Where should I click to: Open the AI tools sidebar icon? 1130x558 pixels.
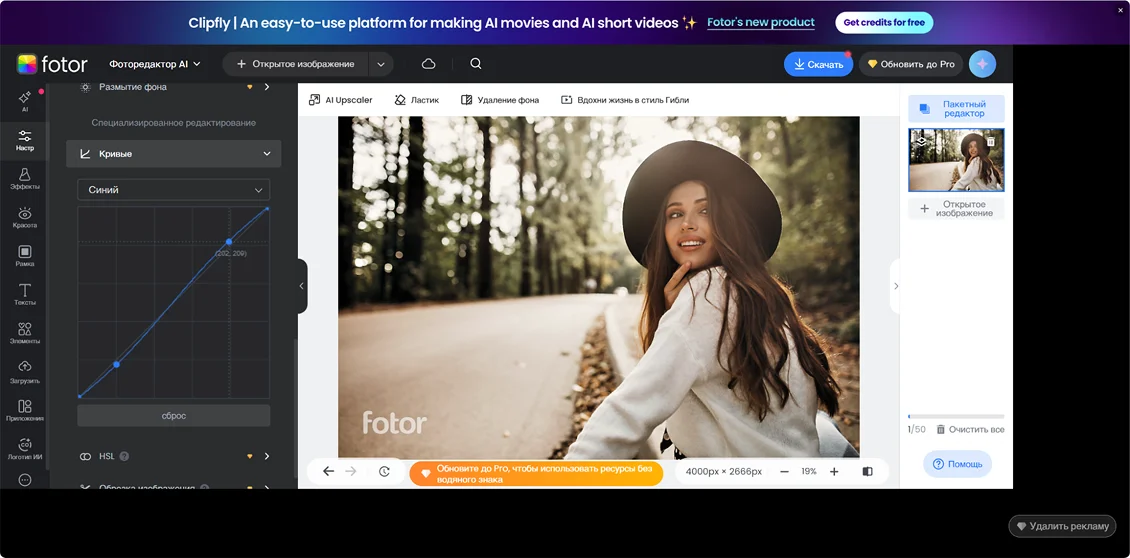click(25, 101)
